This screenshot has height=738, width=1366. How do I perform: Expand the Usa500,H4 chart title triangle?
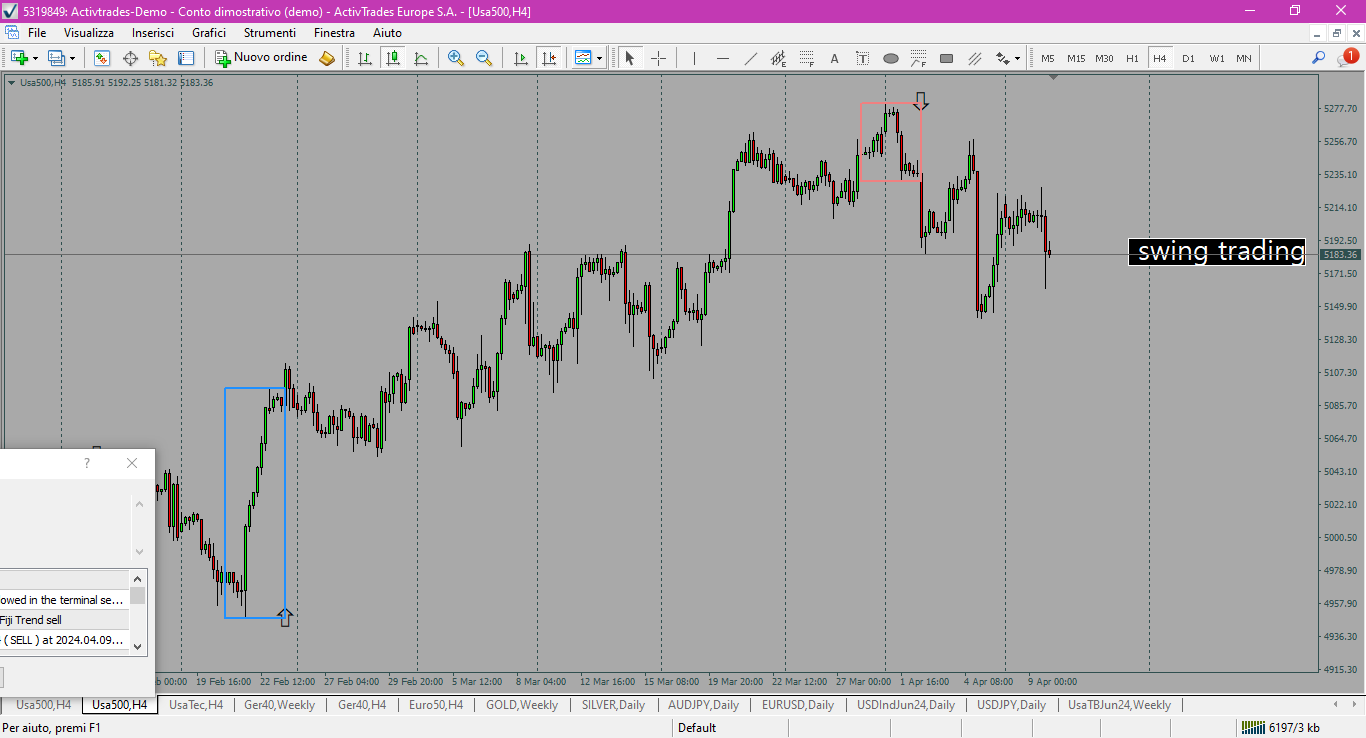tap(11, 83)
